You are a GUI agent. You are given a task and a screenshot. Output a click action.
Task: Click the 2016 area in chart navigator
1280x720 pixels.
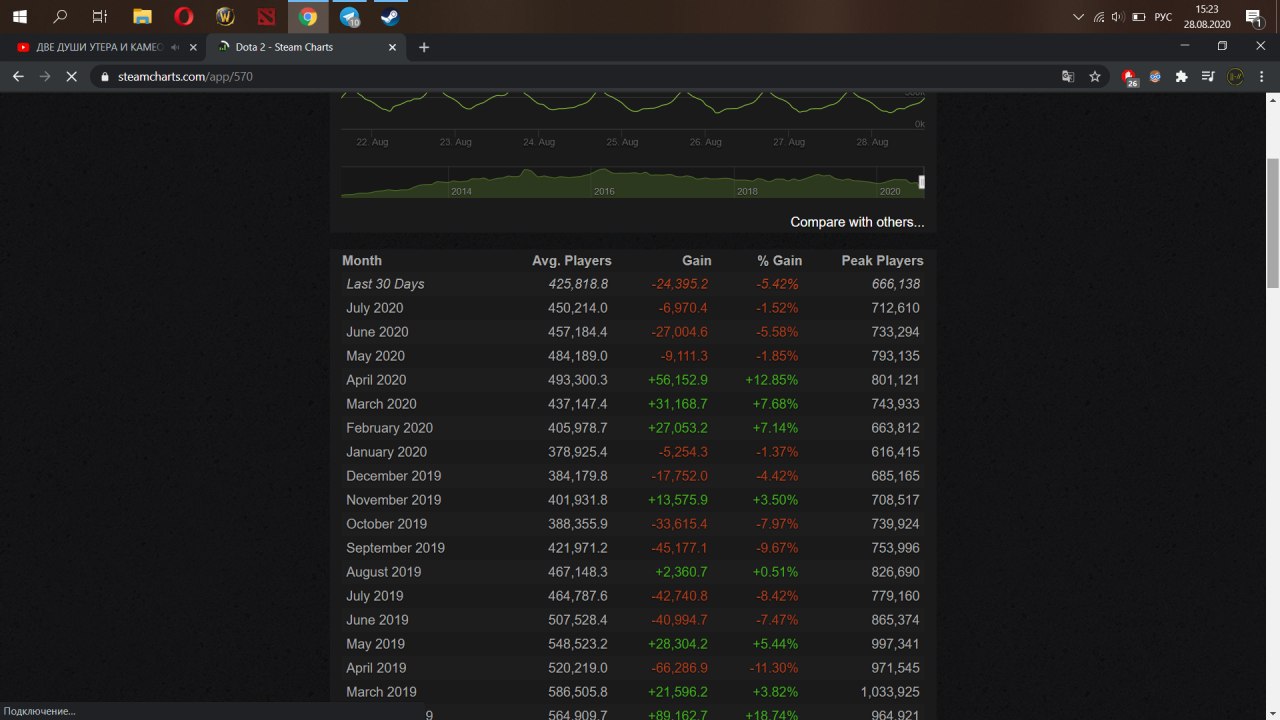(604, 190)
